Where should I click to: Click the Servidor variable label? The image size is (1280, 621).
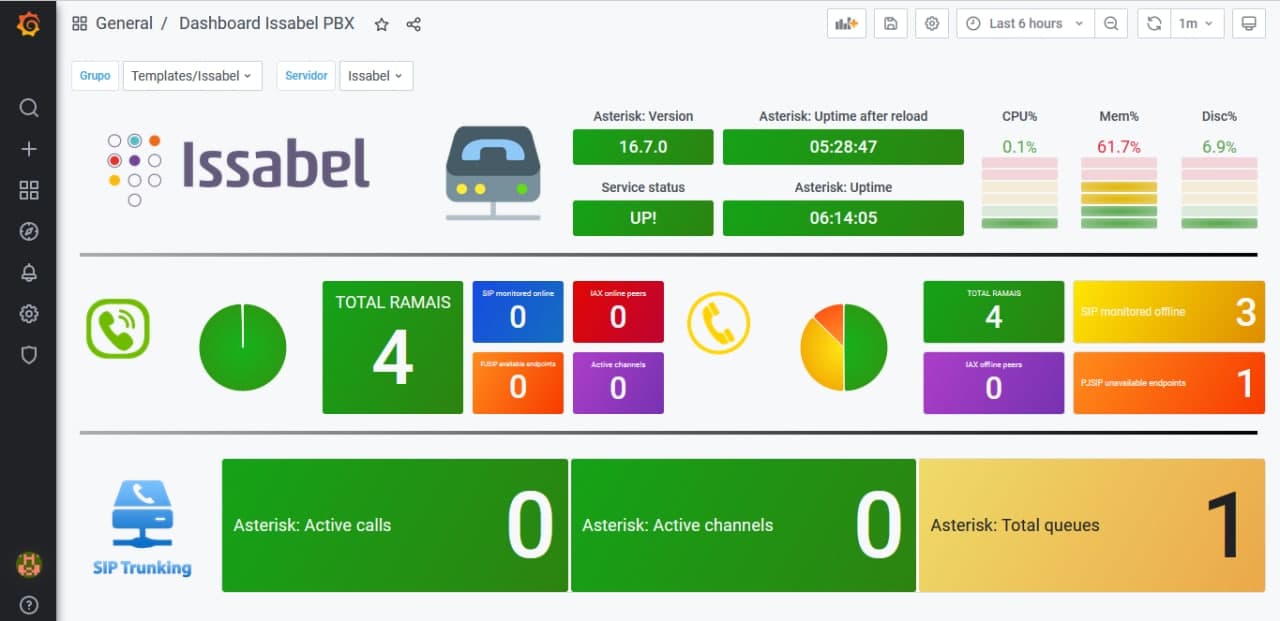pyautogui.click(x=306, y=76)
